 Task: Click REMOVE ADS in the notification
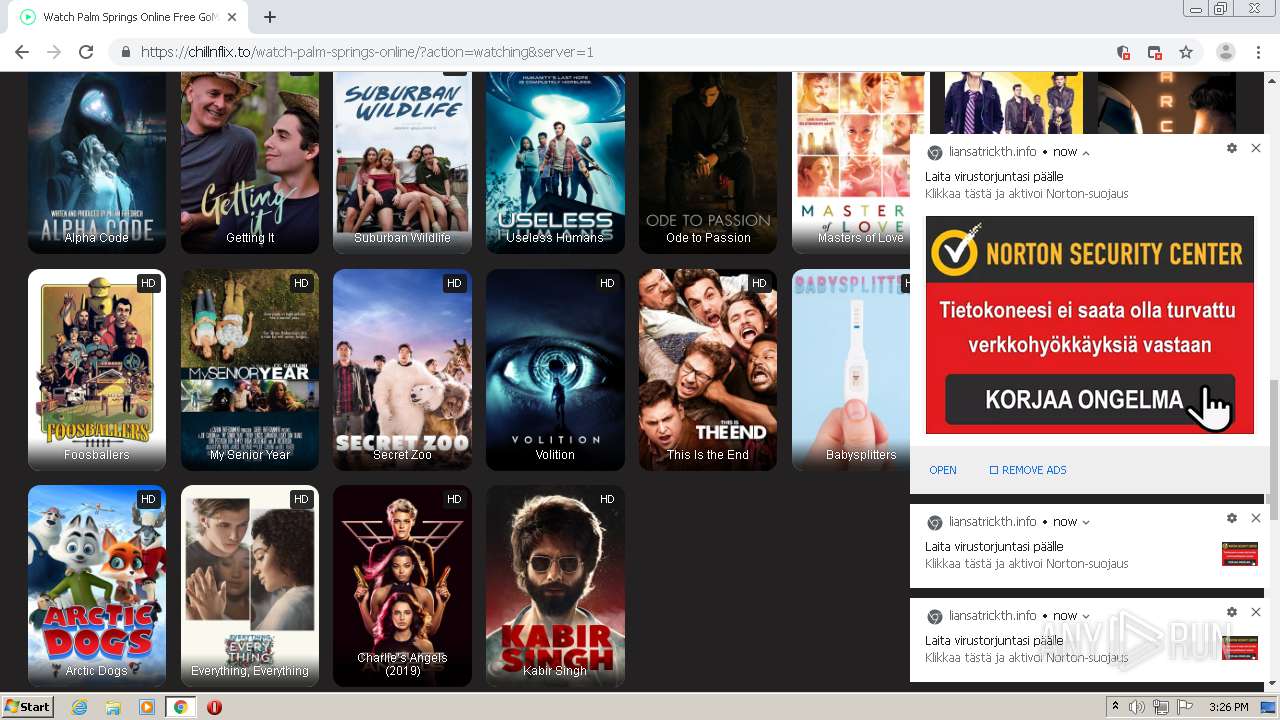click(x=1028, y=470)
